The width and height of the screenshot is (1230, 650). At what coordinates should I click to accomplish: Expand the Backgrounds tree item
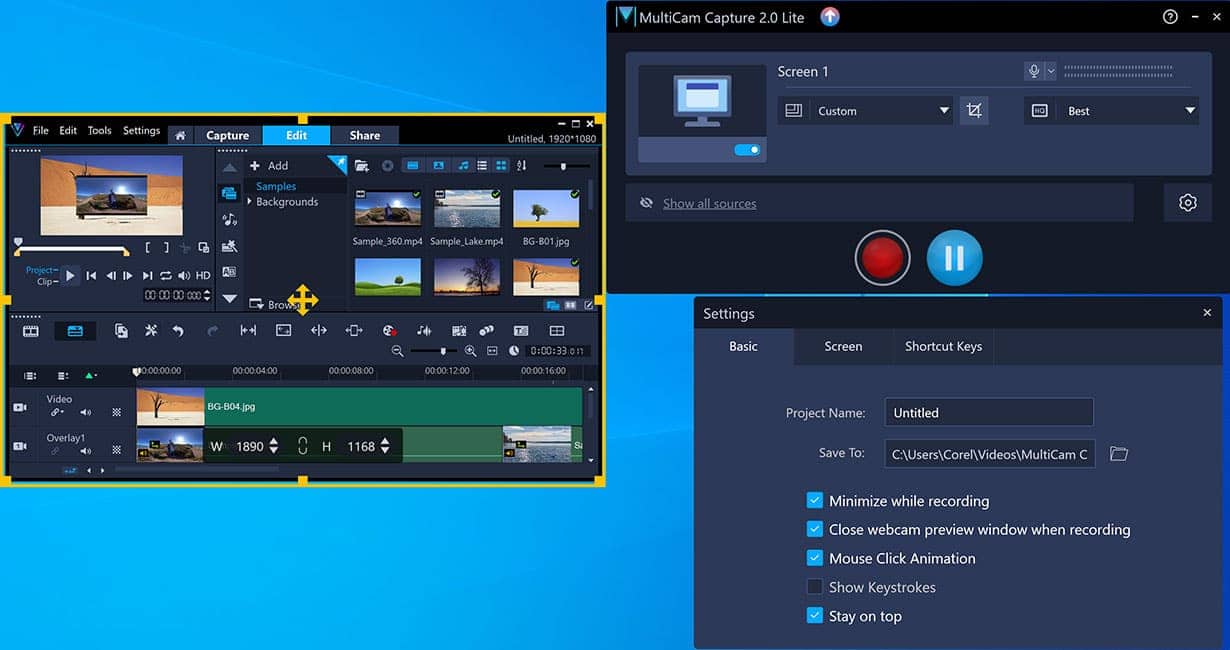point(250,202)
